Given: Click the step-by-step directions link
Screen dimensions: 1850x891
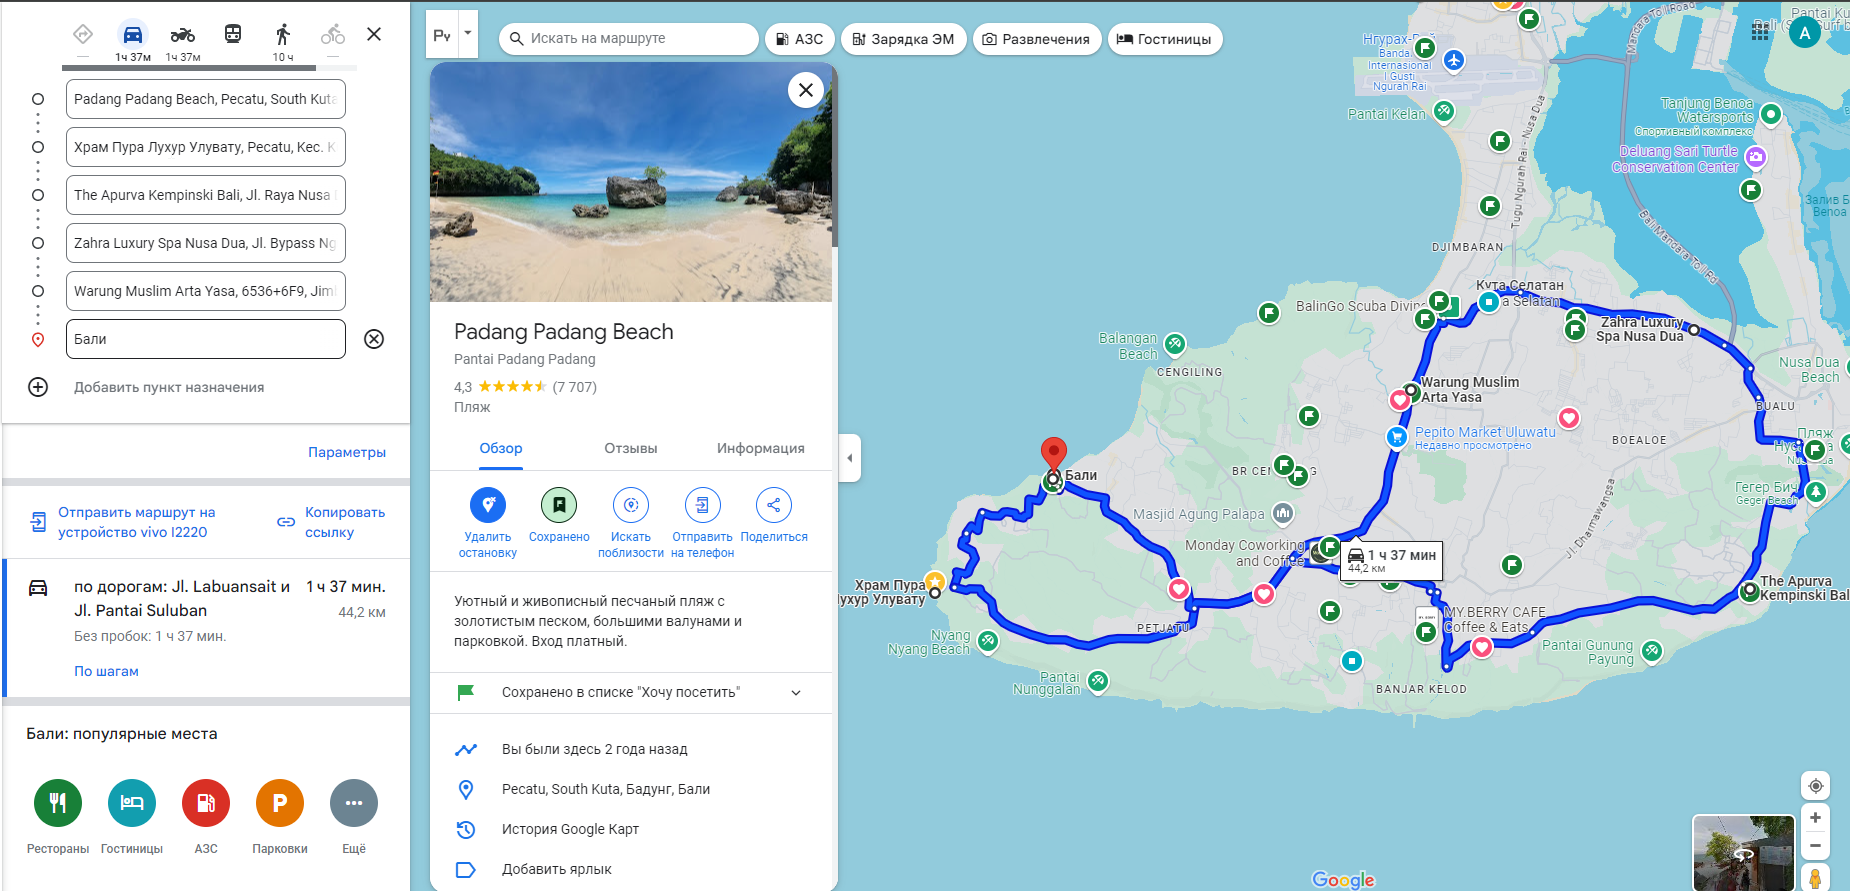Looking at the screenshot, I should 106,671.
